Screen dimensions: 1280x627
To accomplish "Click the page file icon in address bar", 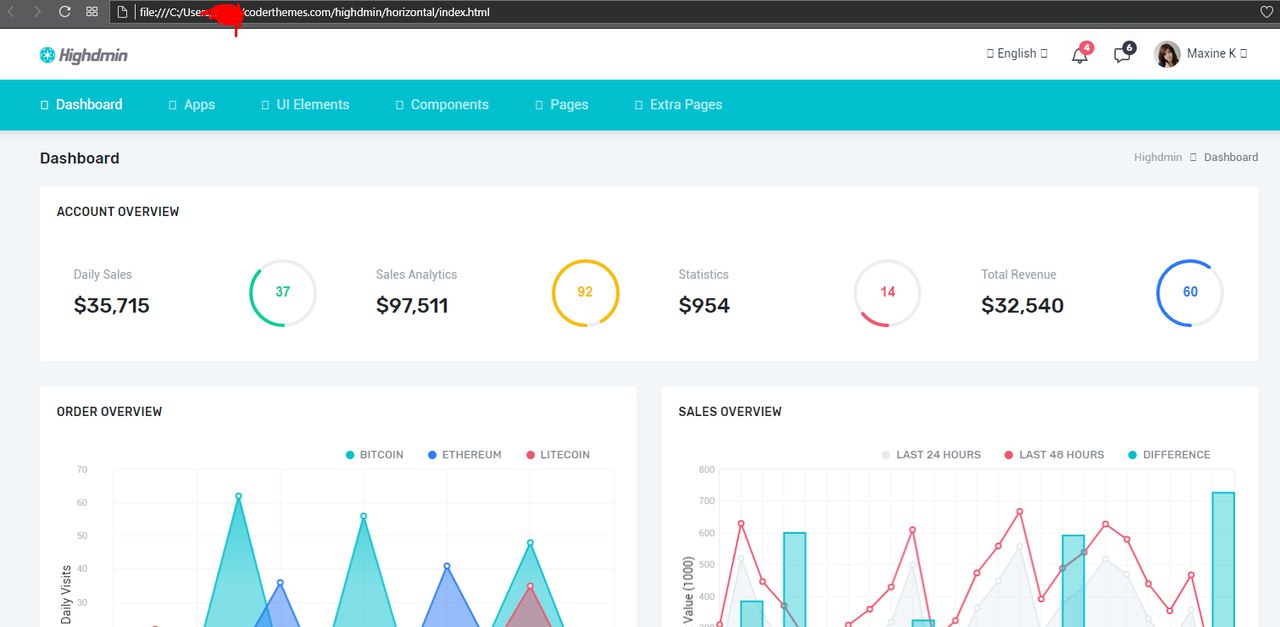I will click(122, 12).
